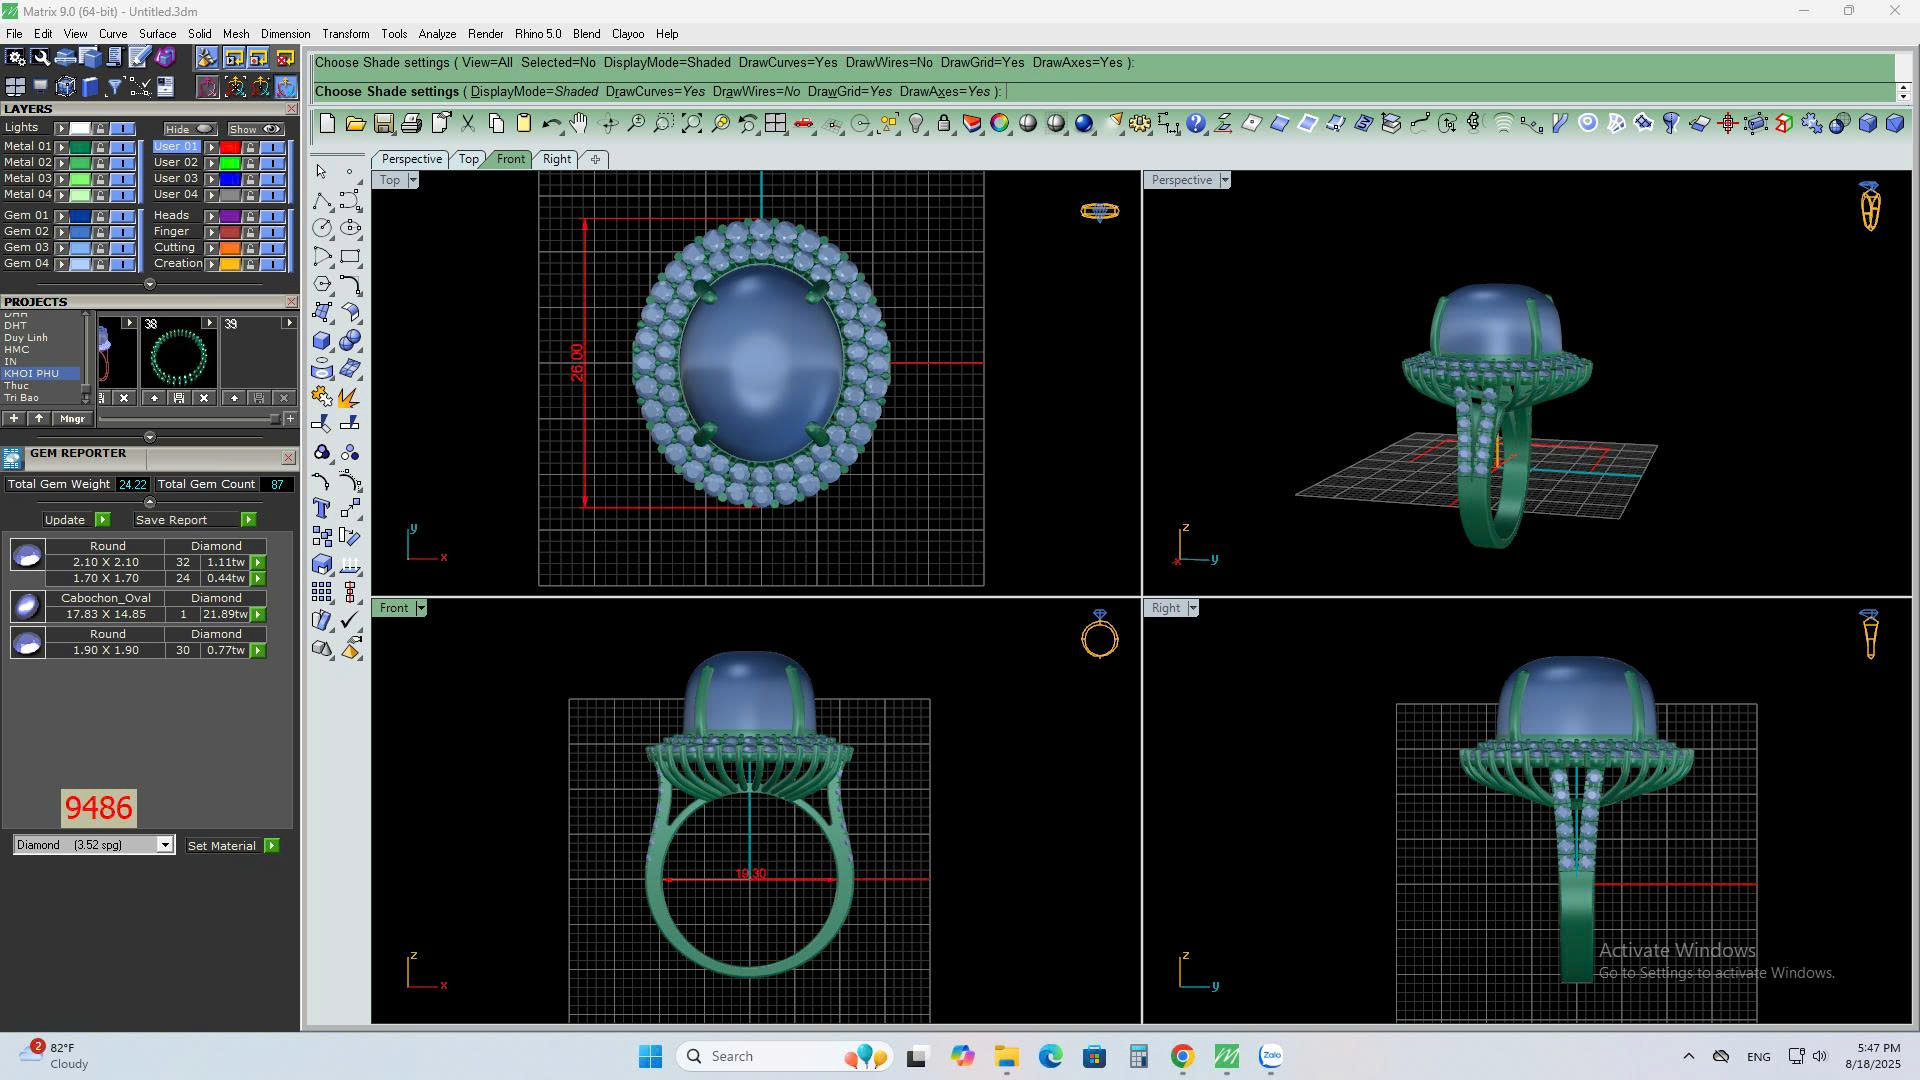The image size is (1920, 1080).
Task: Click the Text tool icon
Action: coord(321,508)
